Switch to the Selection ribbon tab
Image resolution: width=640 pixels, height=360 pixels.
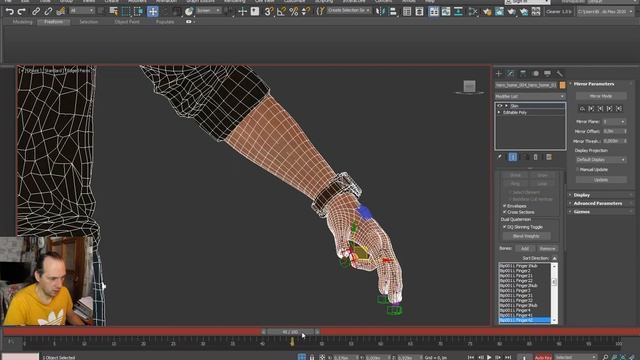click(88, 22)
